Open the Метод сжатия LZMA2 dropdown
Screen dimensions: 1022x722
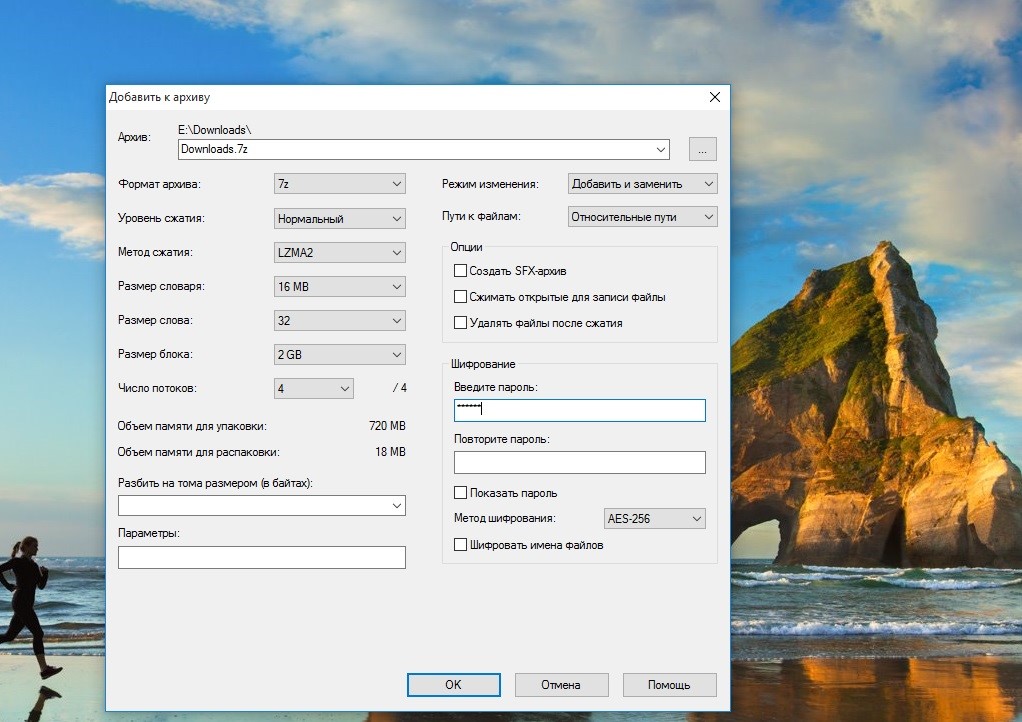340,252
